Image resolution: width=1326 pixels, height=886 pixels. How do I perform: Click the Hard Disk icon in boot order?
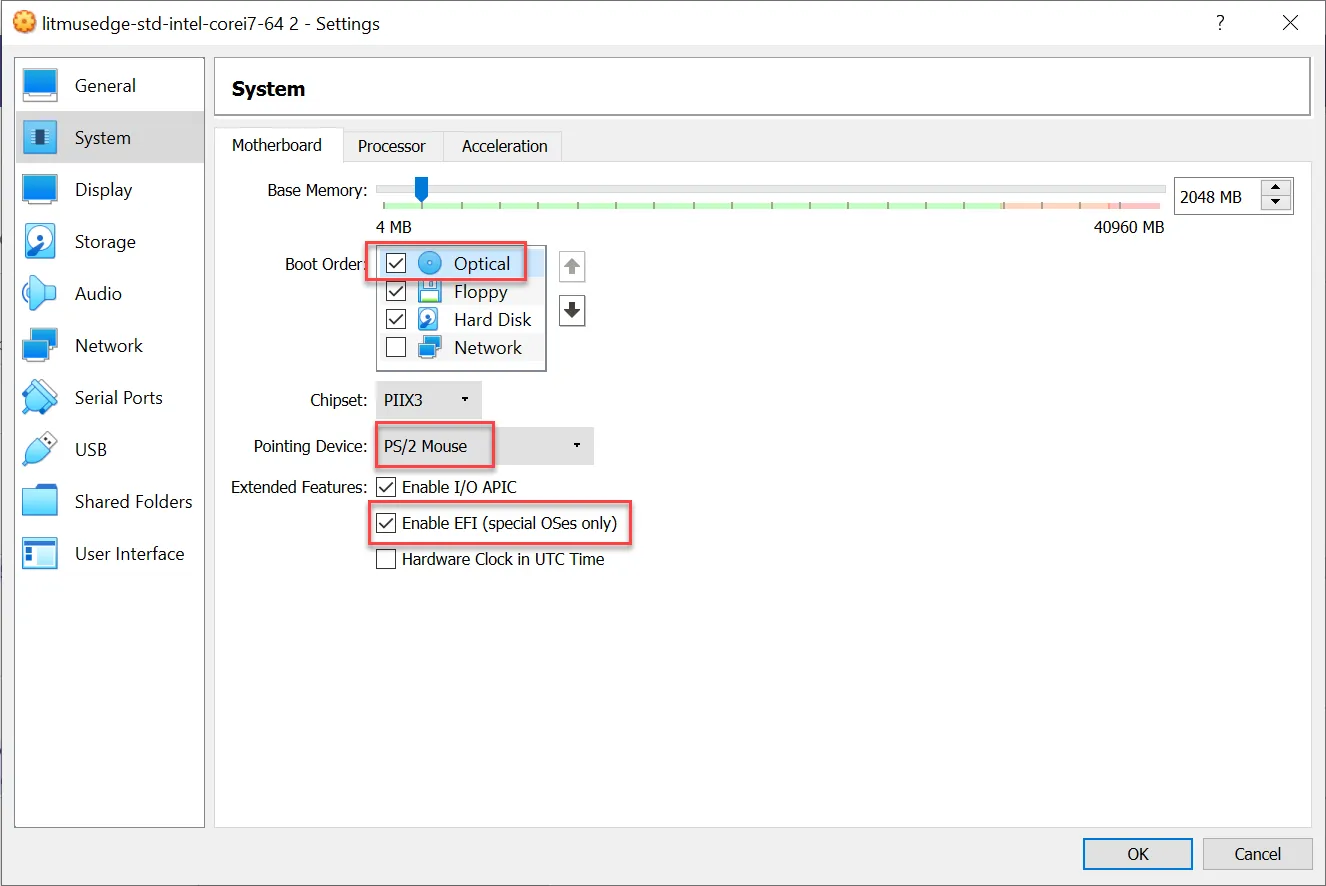click(x=429, y=319)
